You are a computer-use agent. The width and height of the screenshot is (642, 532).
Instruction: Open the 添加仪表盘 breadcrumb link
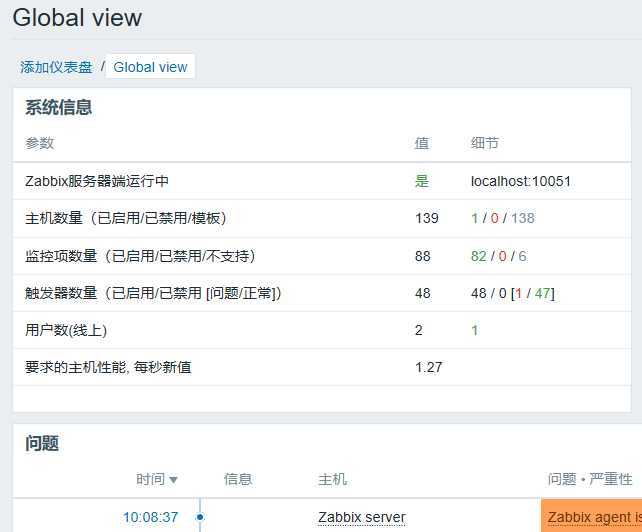click(56, 67)
